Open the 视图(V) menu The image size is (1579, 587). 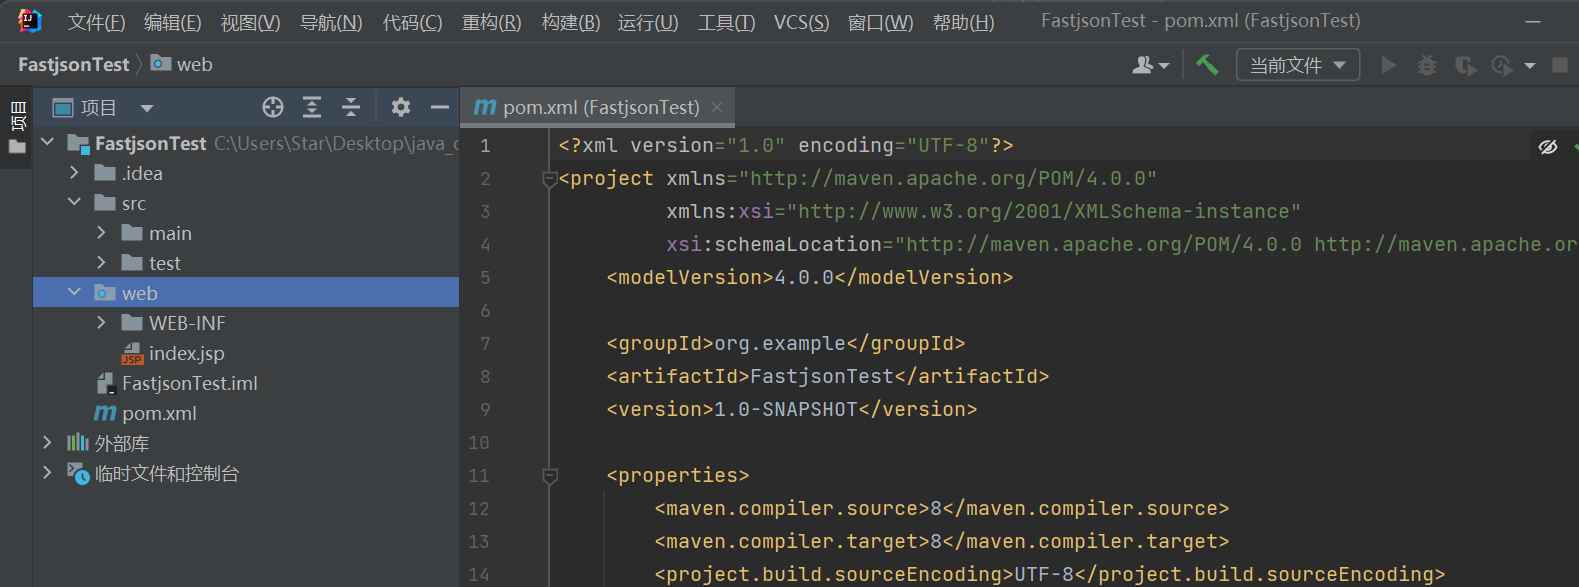coord(250,22)
